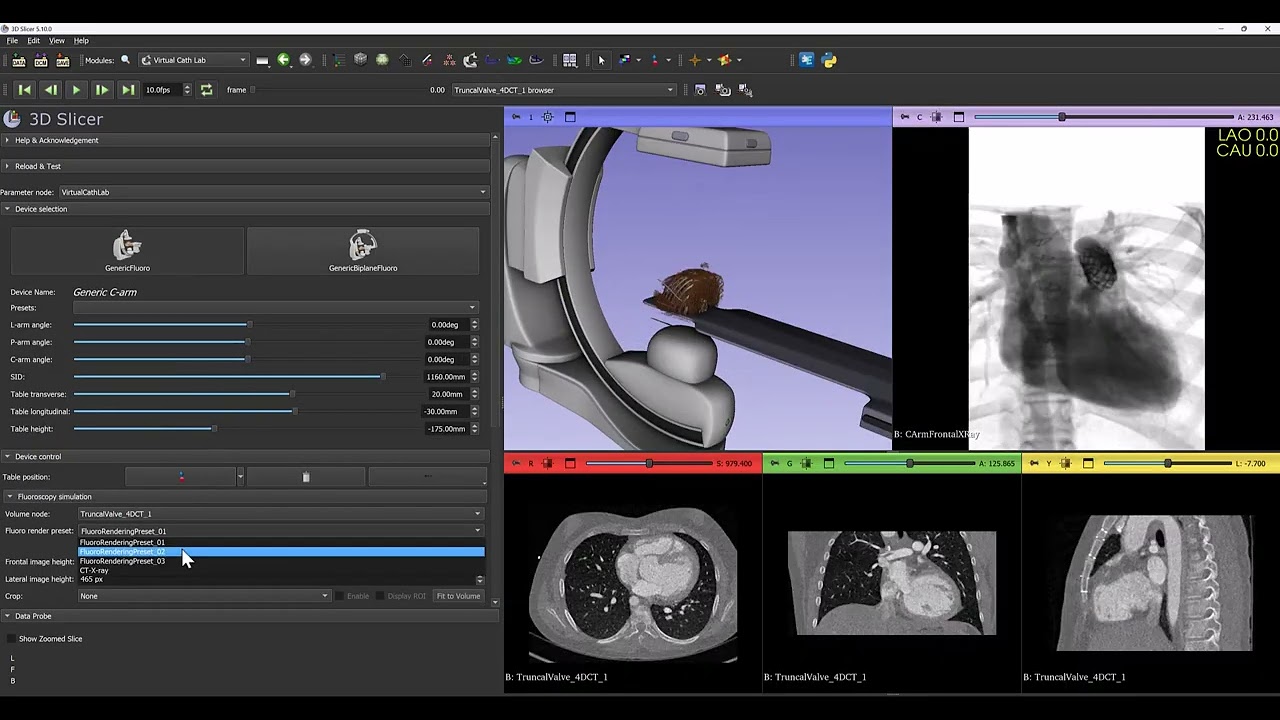
Task: Go to previous module with green back arrow
Action: coord(284,60)
